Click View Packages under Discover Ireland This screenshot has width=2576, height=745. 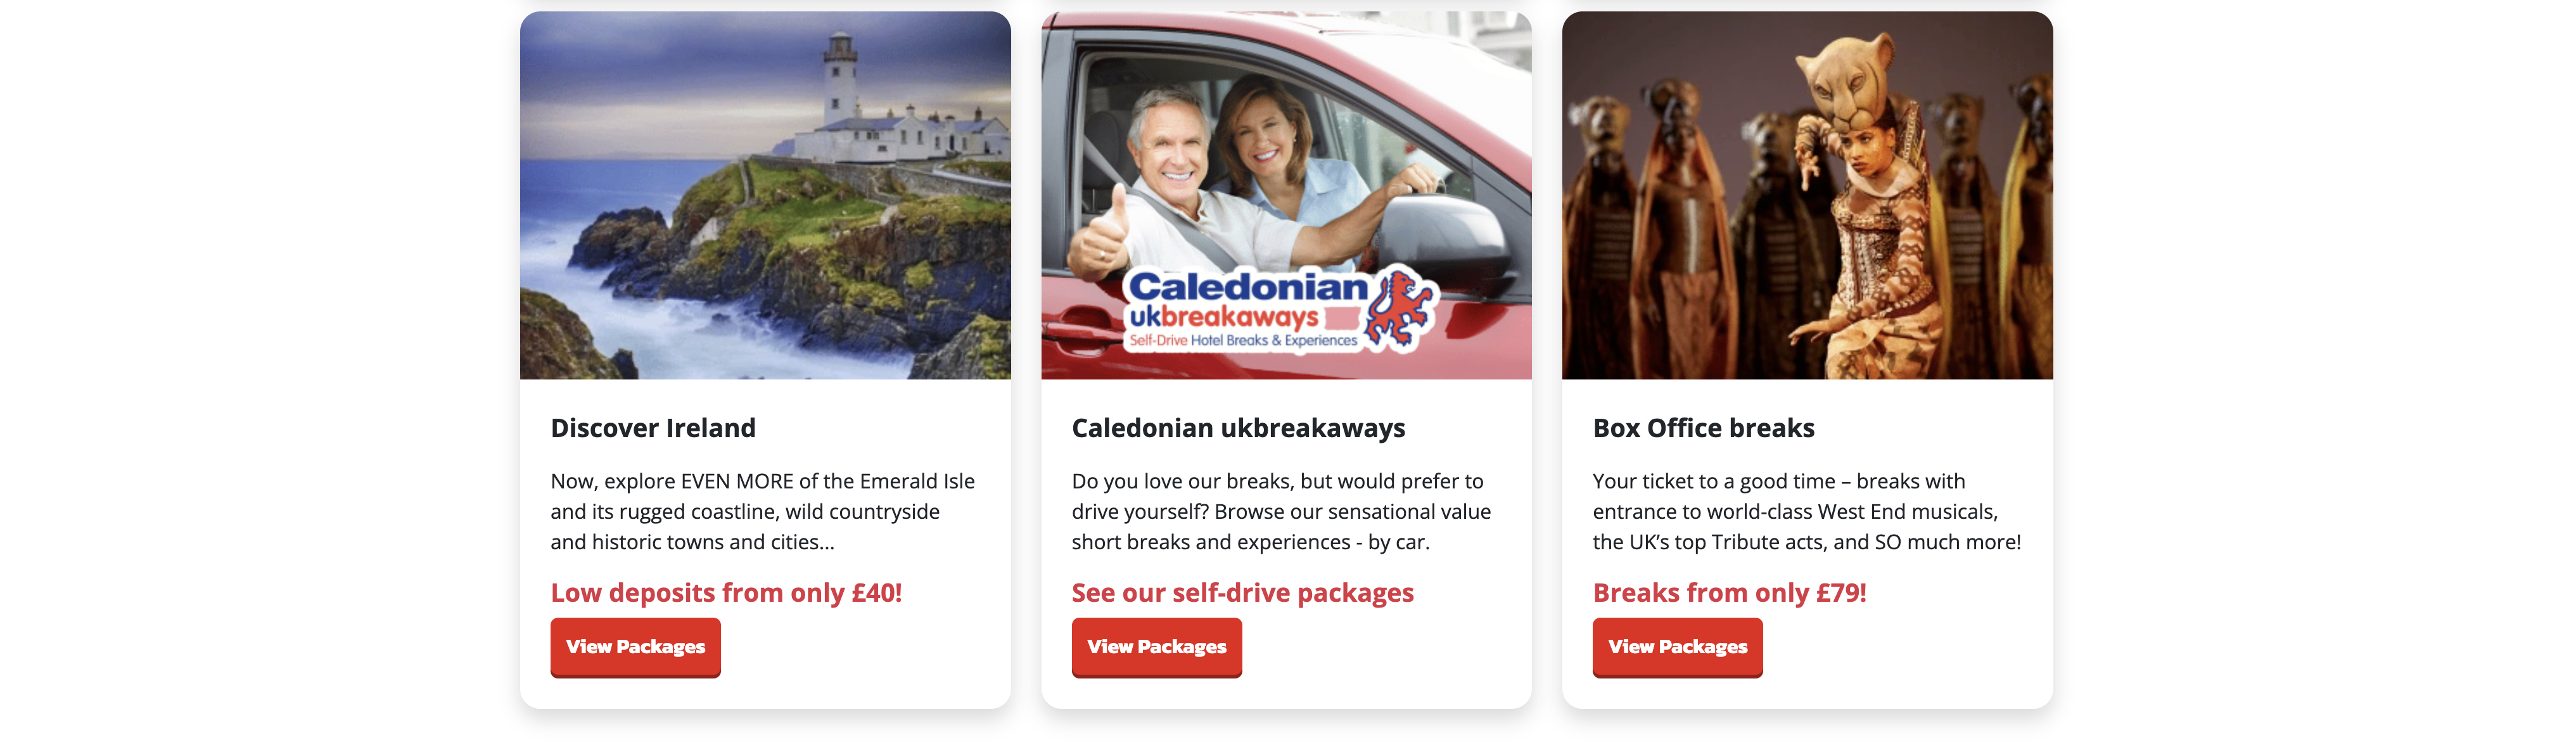point(635,647)
